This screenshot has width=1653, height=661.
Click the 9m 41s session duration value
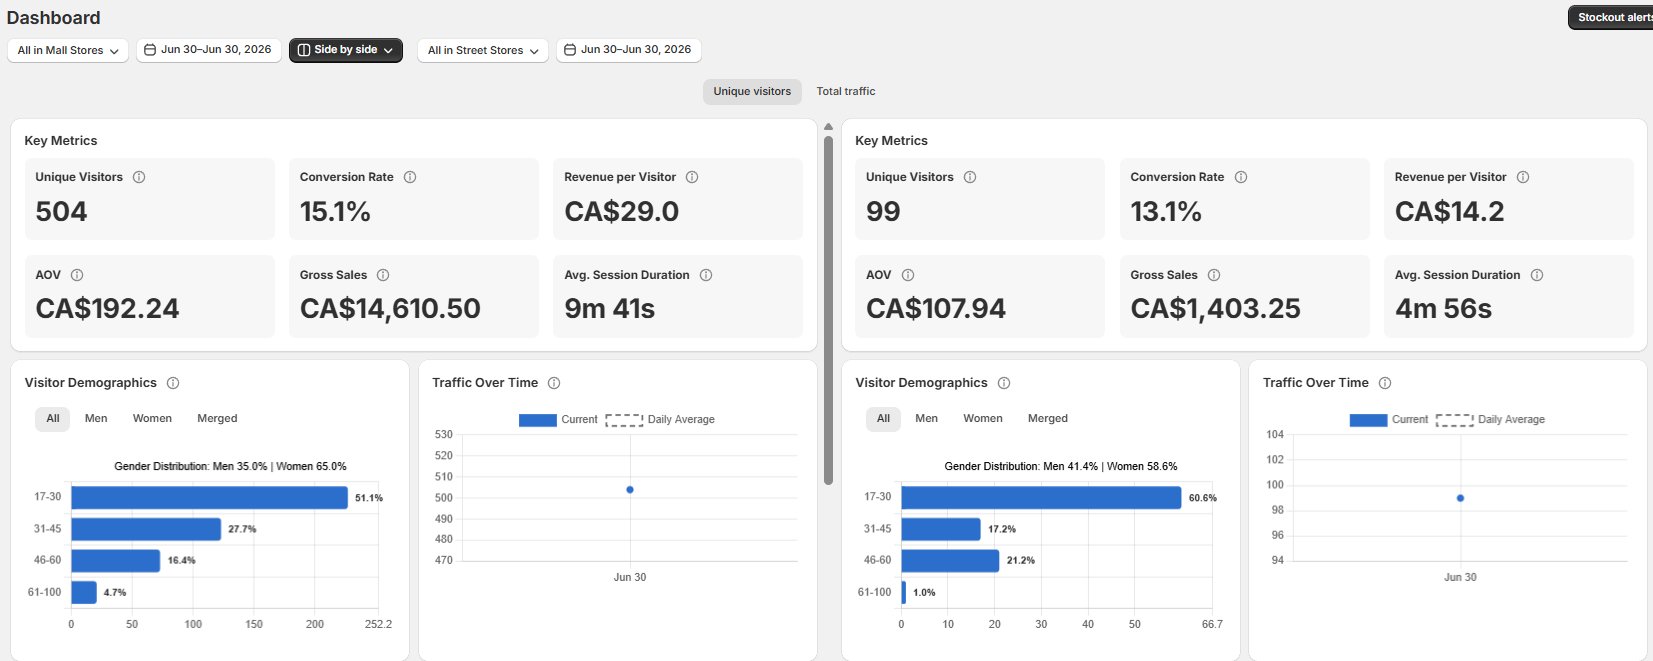pyautogui.click(x=609, y=309)
